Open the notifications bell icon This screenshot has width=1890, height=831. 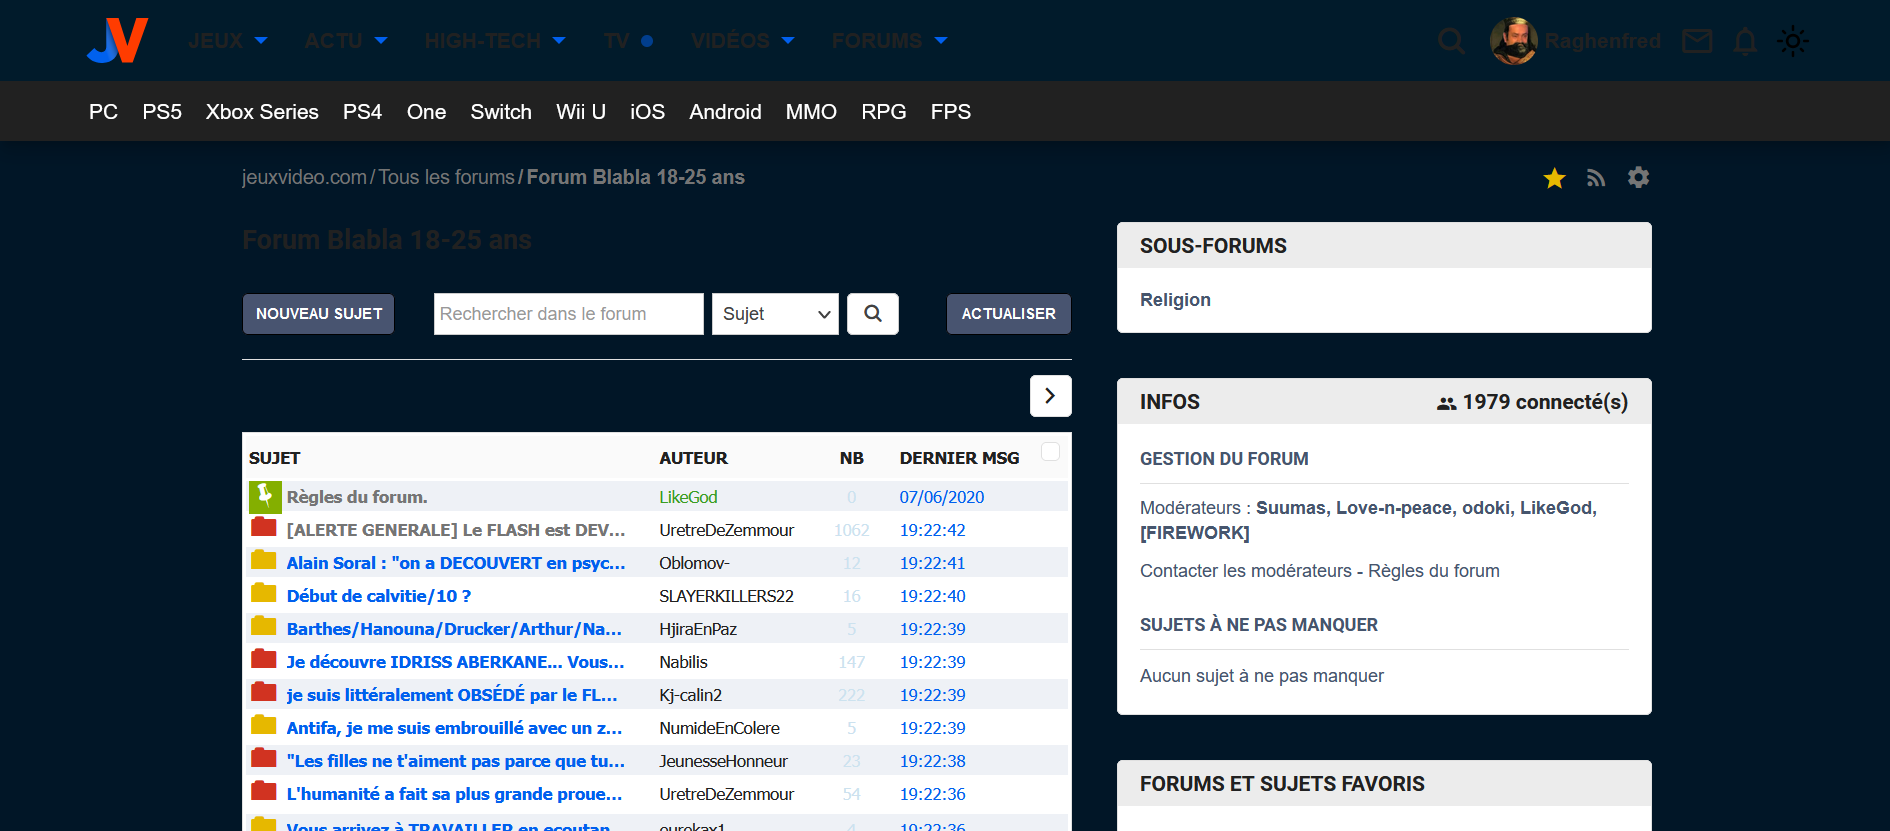[x=1745, y=41]
